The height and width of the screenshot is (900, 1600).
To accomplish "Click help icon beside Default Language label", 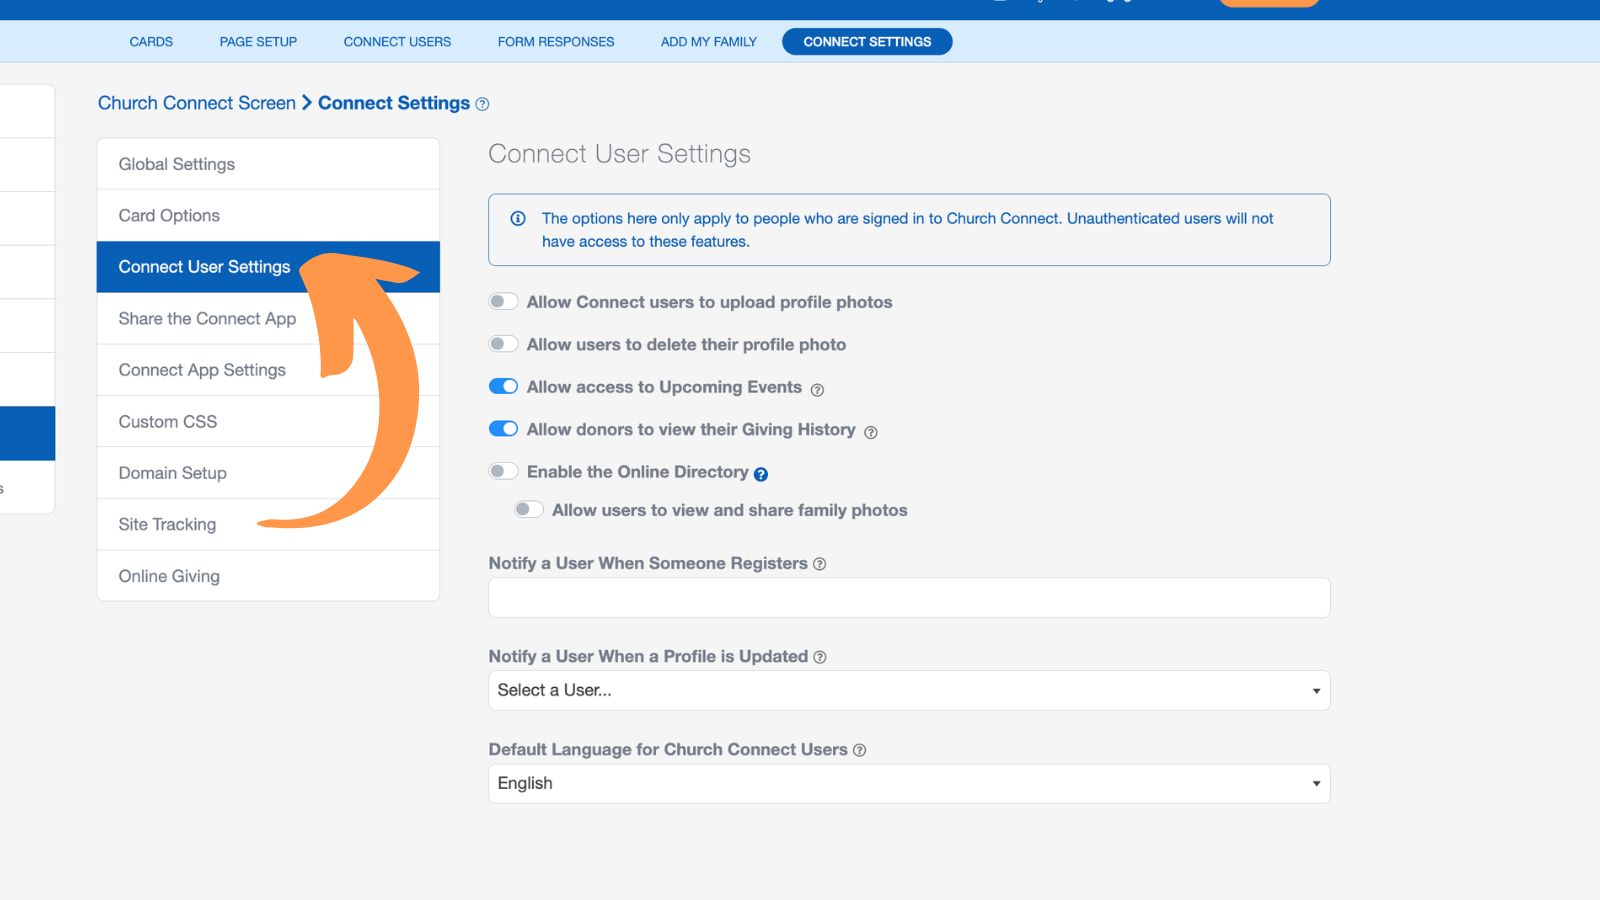I will pos(859,750).
